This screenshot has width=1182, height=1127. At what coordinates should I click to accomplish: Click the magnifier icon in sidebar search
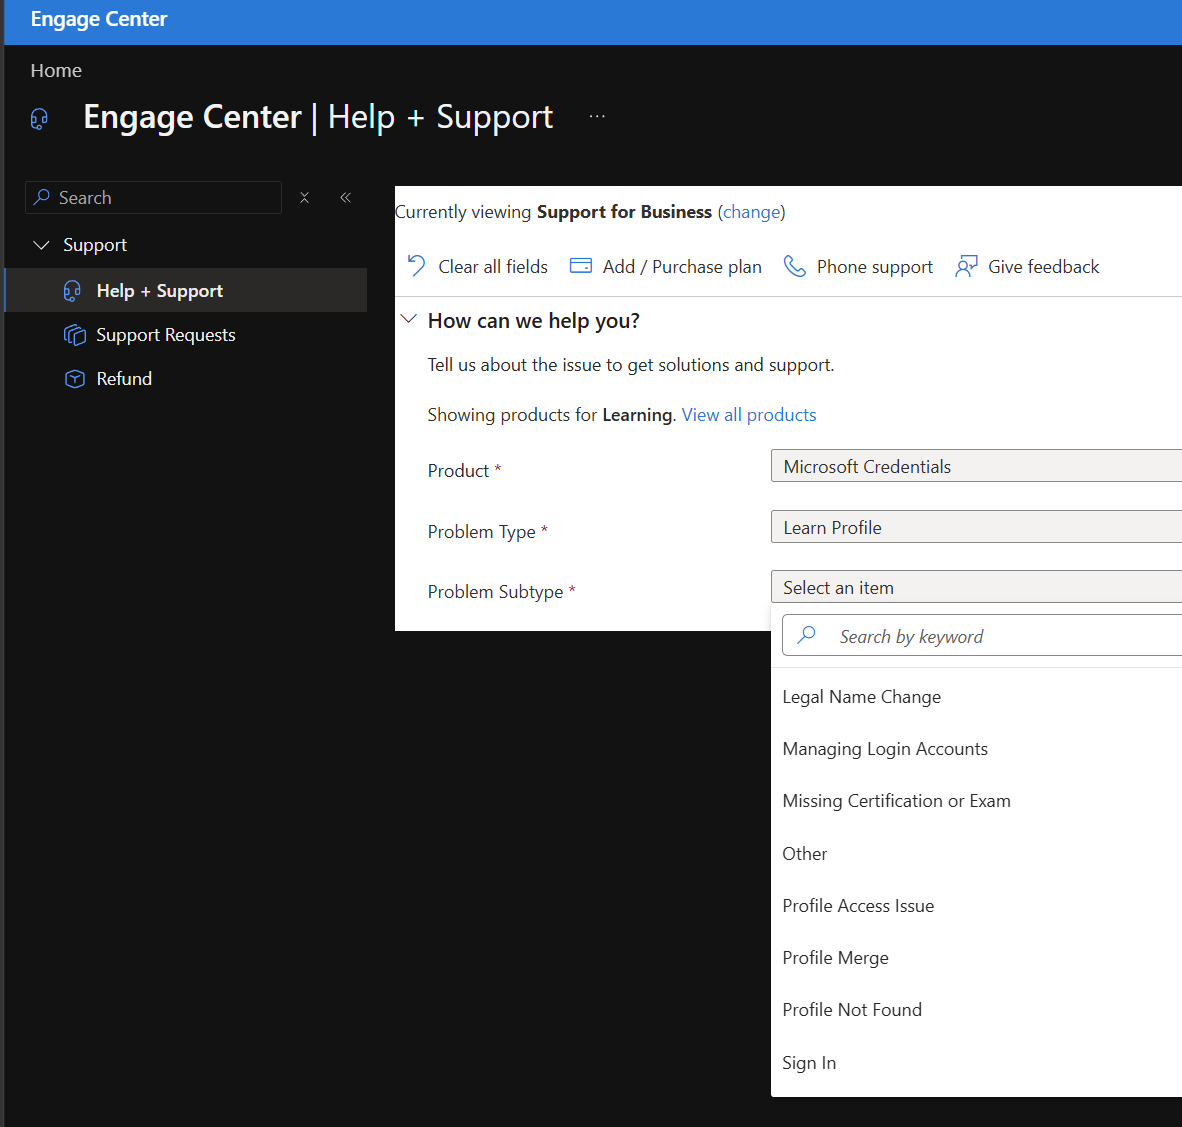coord(42,197)
